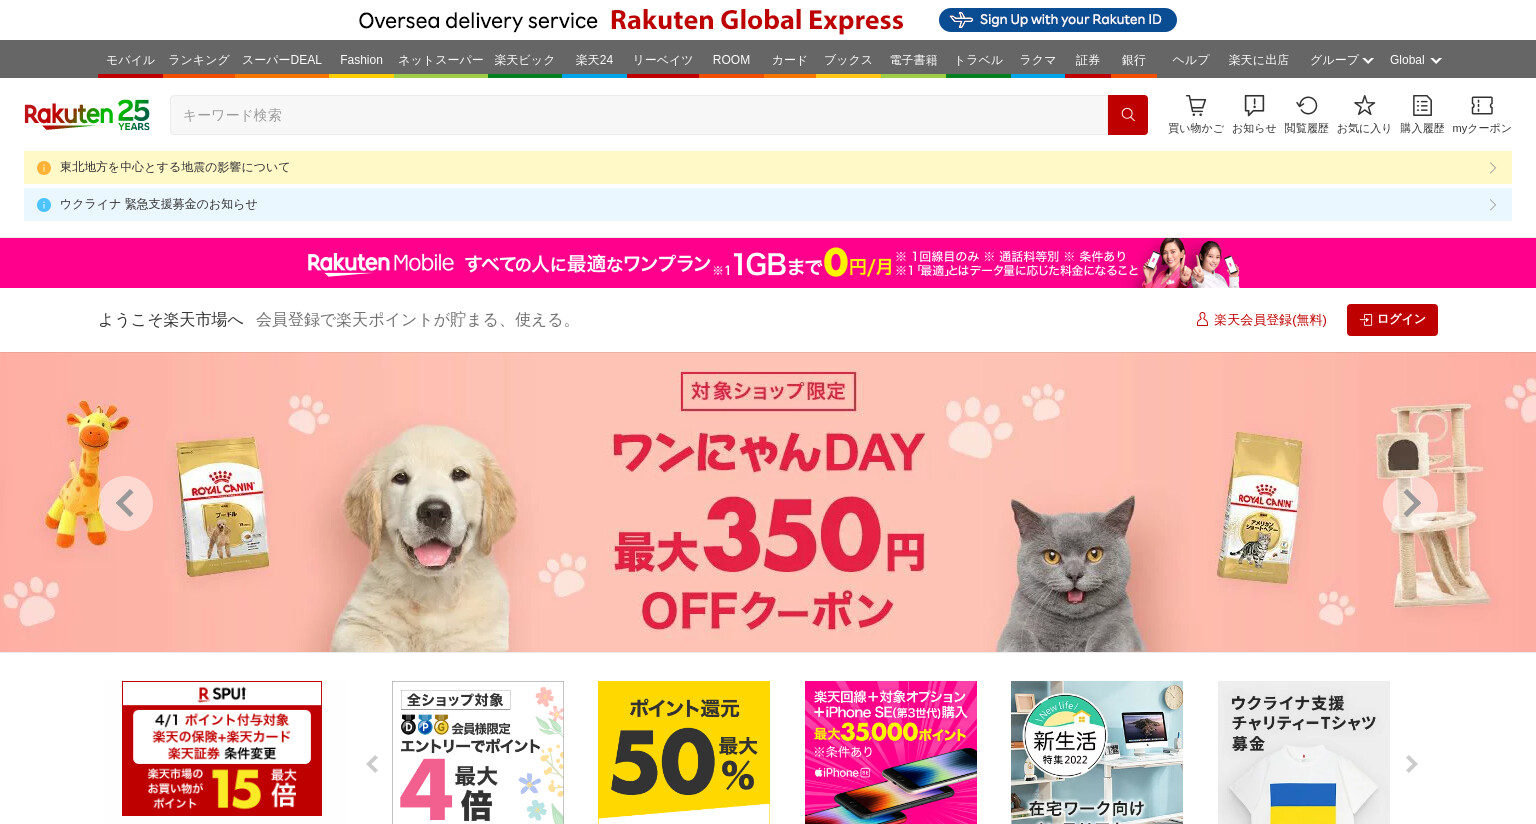Screen dimensions: 1536x824
Task: Click the red search magnifier button
Action: (x=1128, y=115)
